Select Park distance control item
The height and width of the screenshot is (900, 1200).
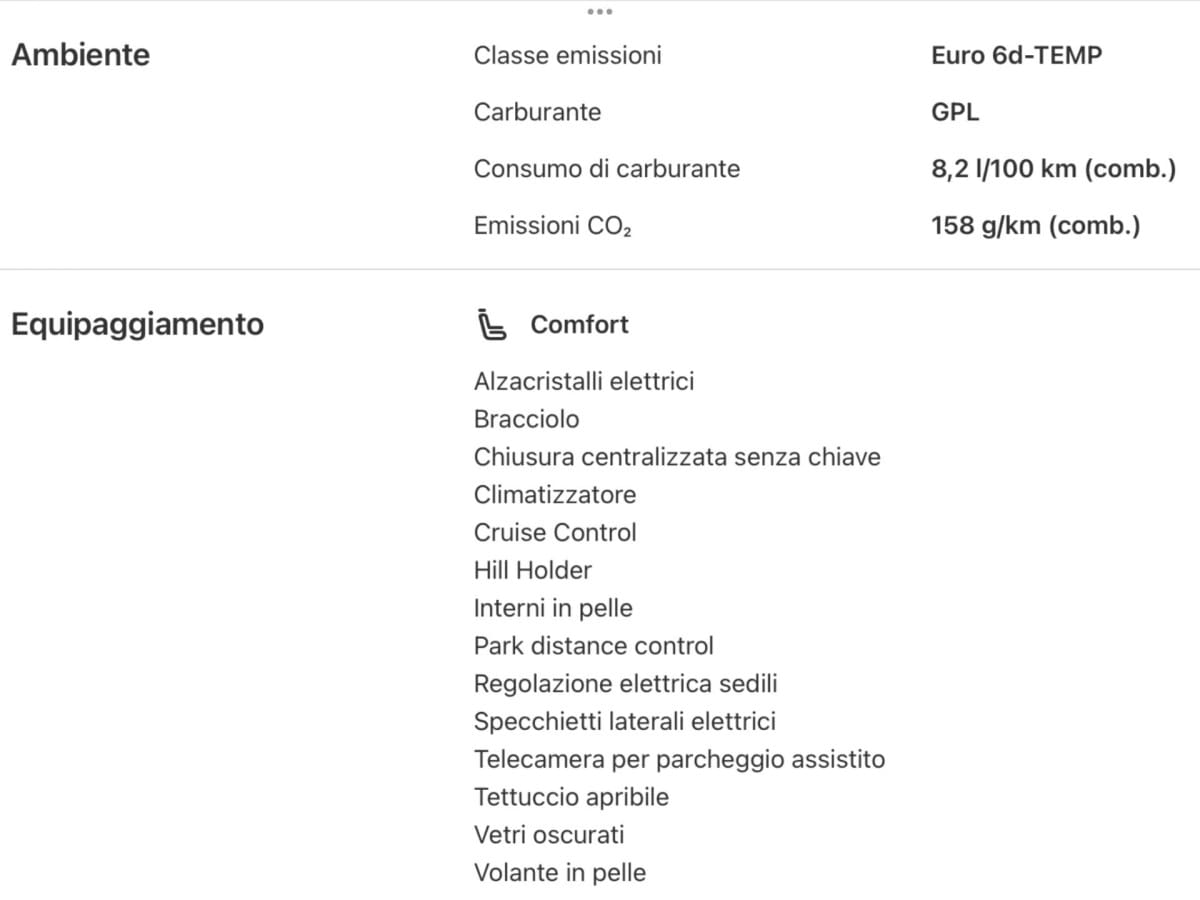click(x=593, y=646)
